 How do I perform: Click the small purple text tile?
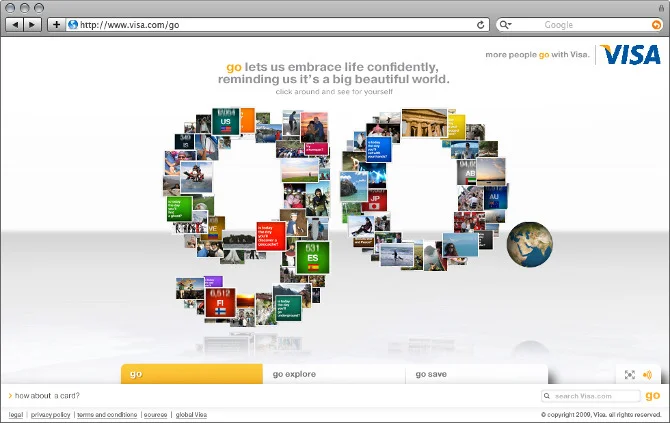[x=212, y=282]
